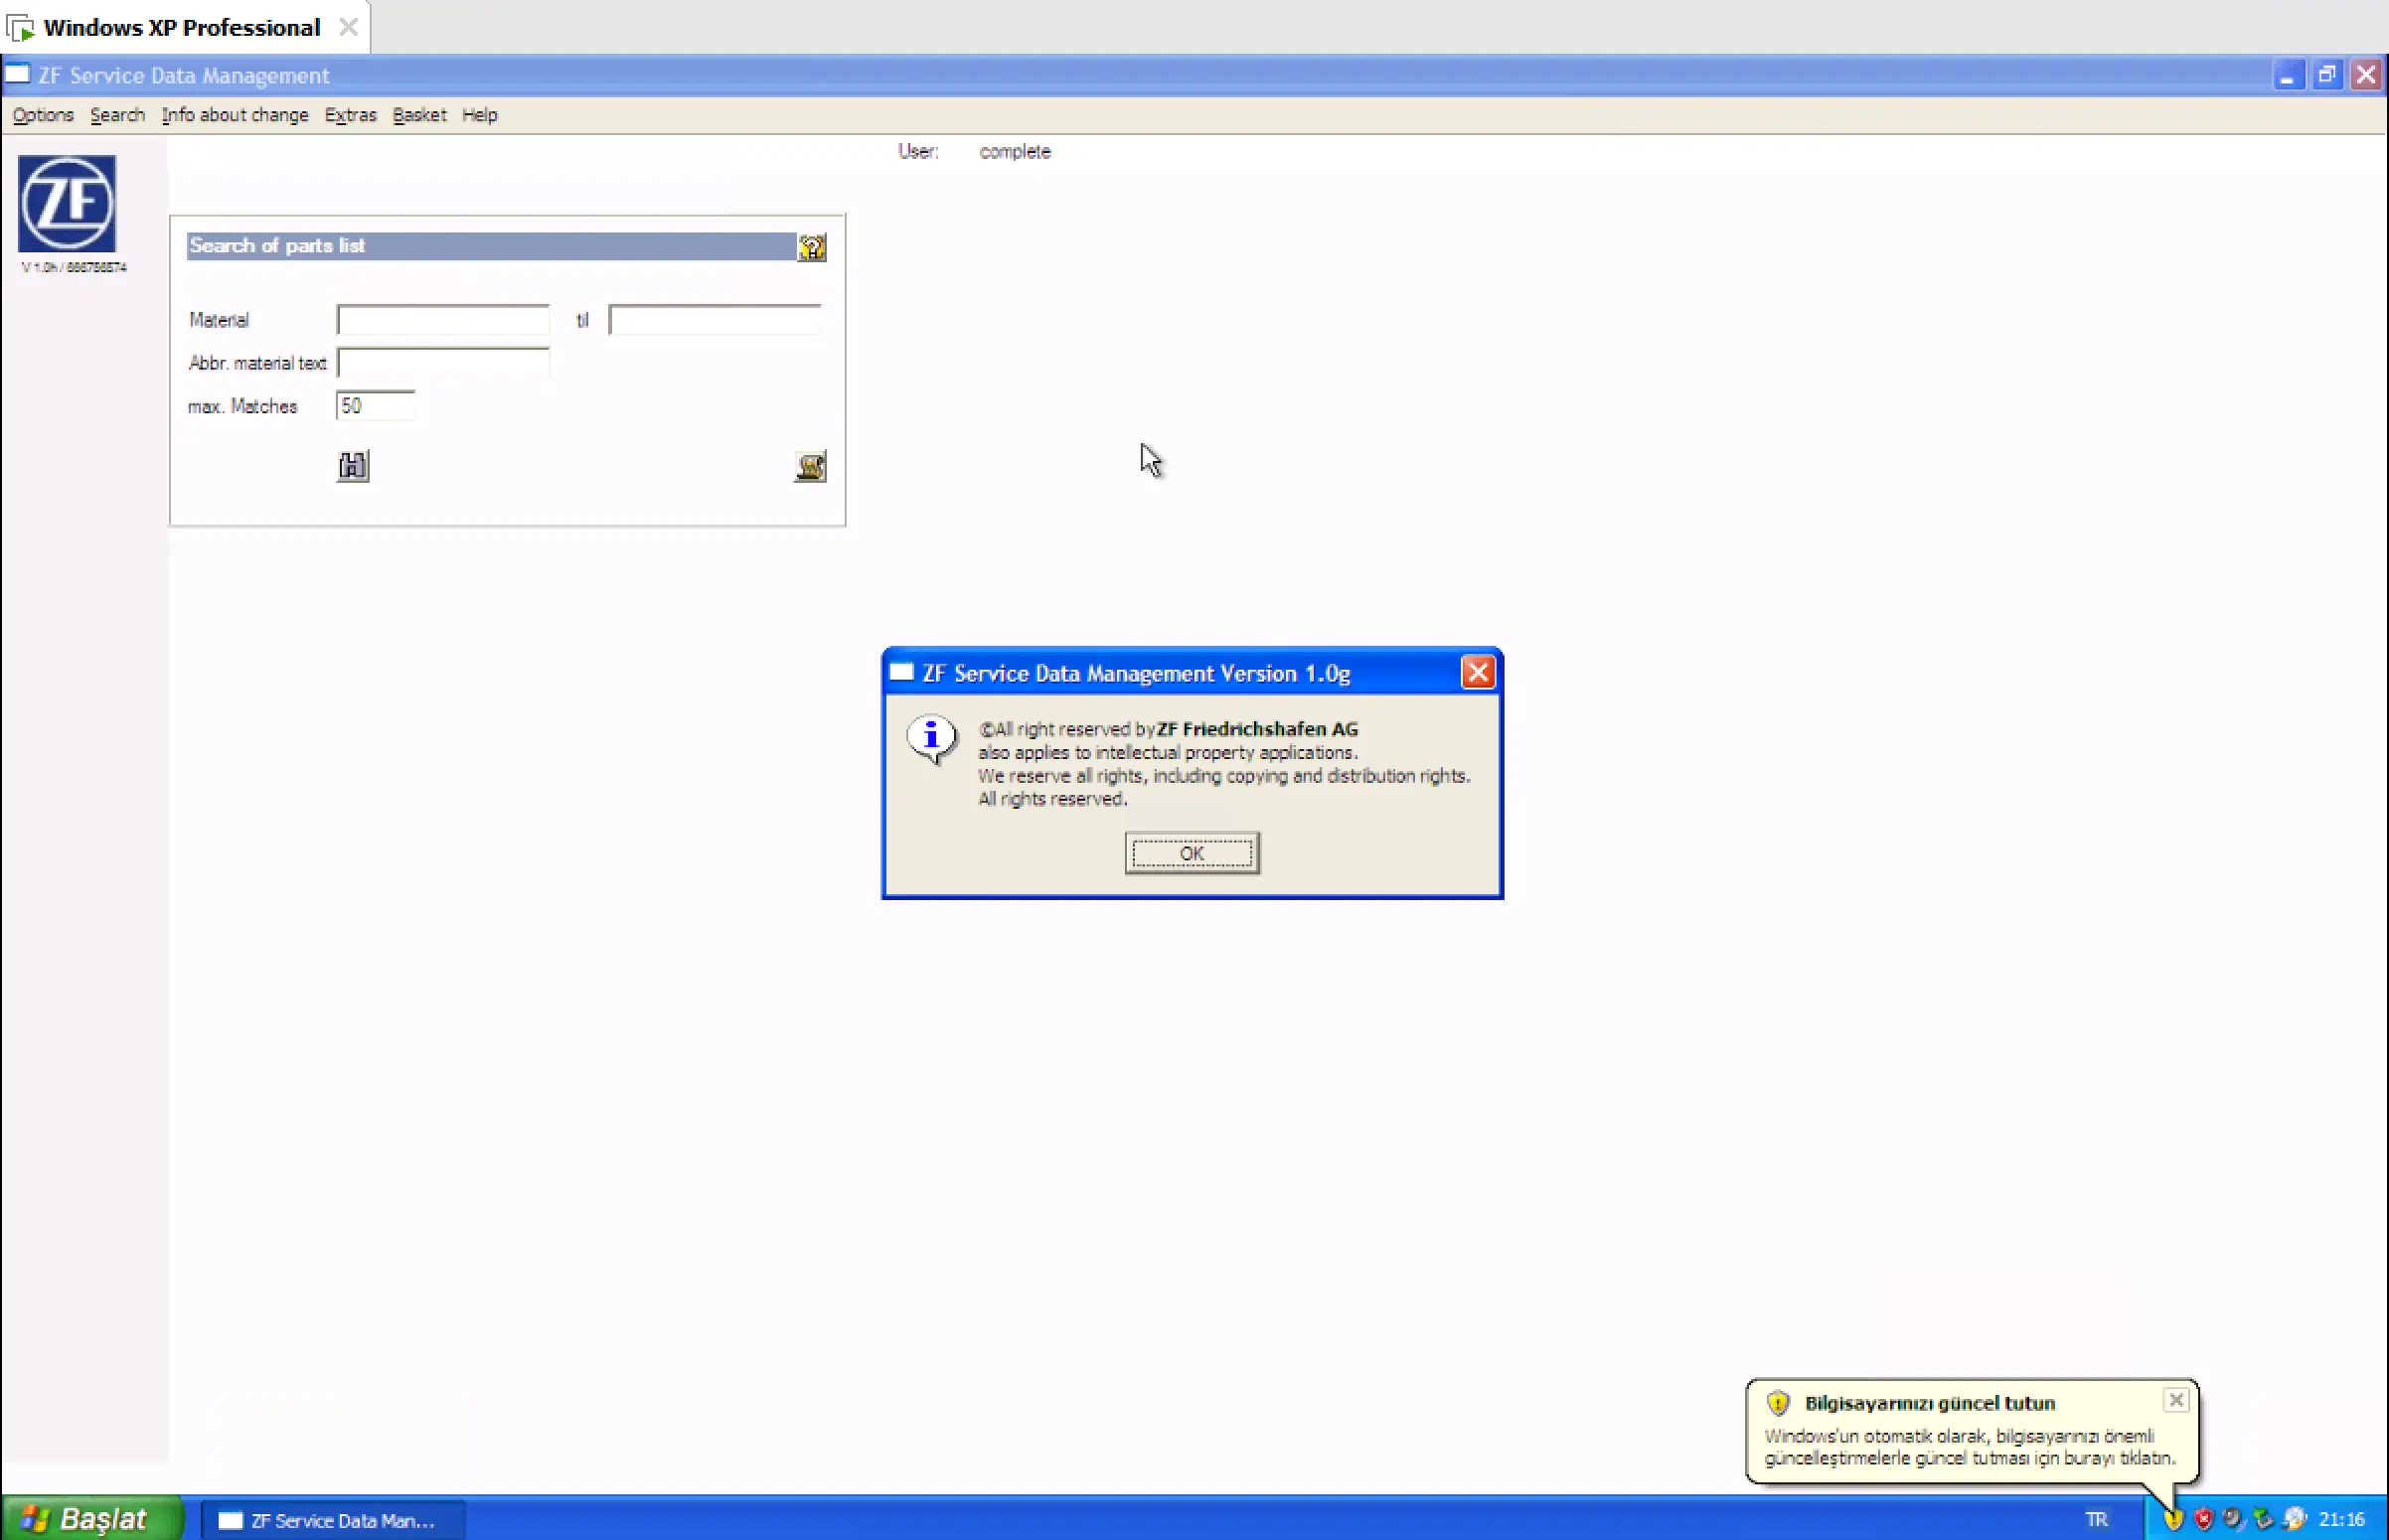The height and width of the screenshot is (1540, 2389).
Task: Open the Extras menu
Action: [350, 115]
